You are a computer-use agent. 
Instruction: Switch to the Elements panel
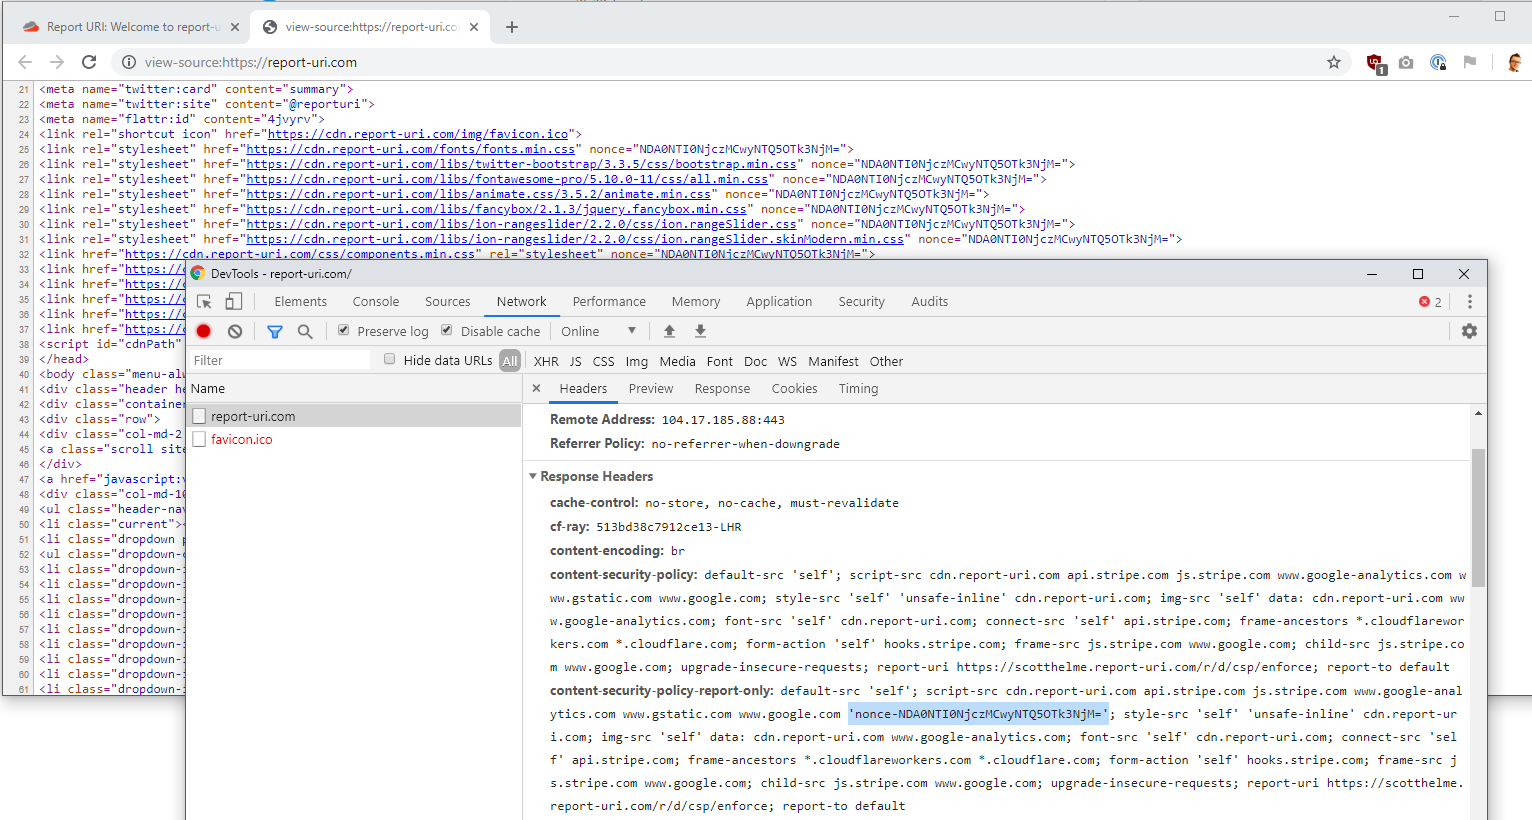tap(301, 302)
